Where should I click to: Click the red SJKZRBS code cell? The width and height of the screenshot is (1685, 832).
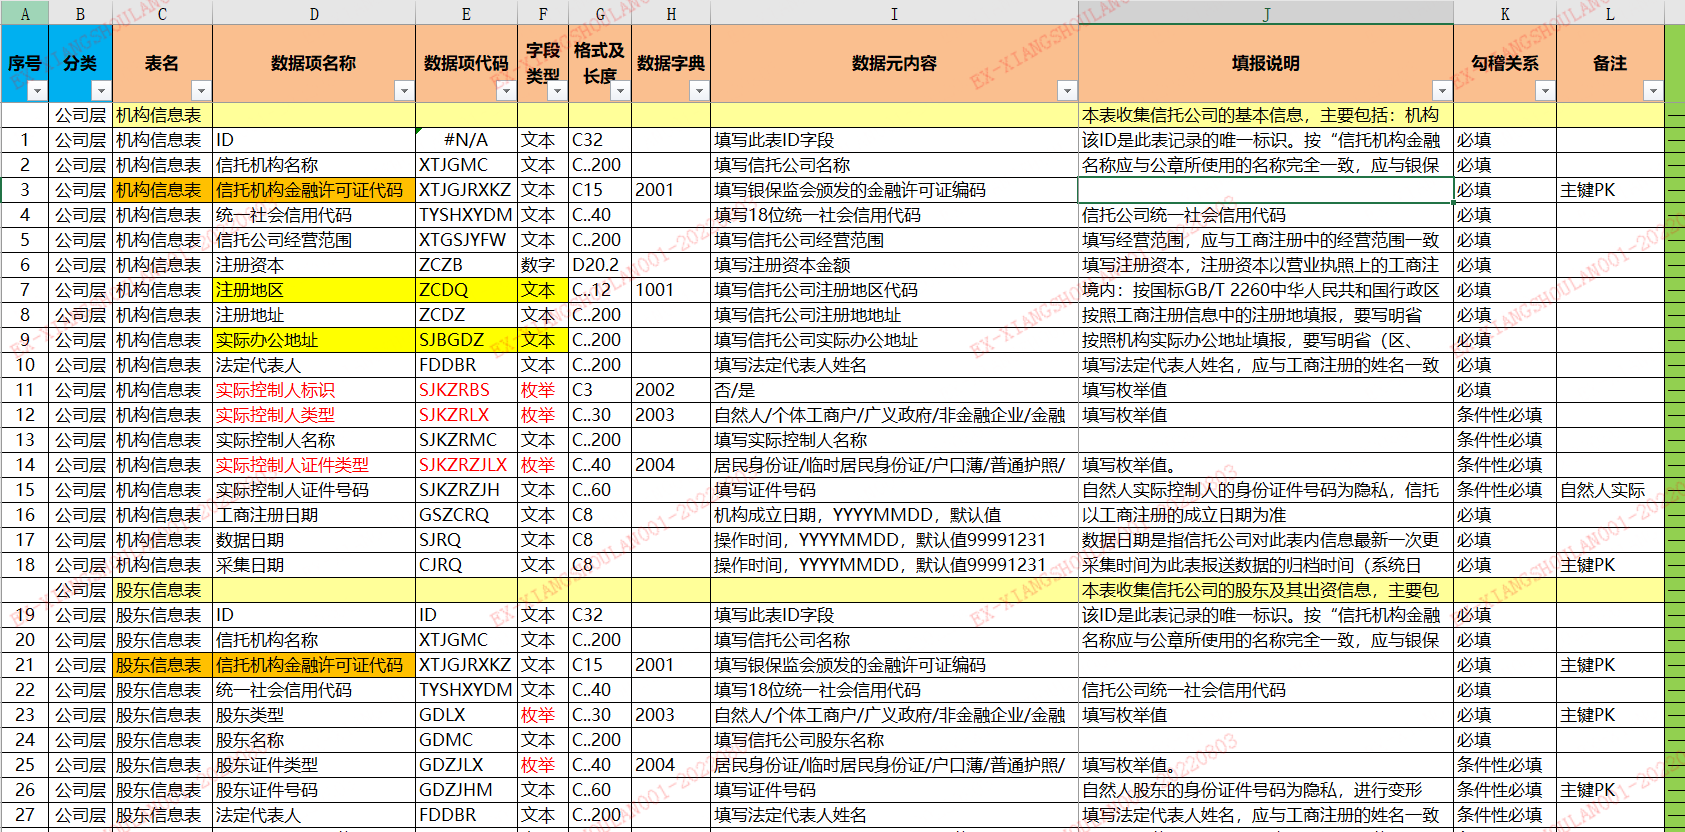[x=466, y=390]
